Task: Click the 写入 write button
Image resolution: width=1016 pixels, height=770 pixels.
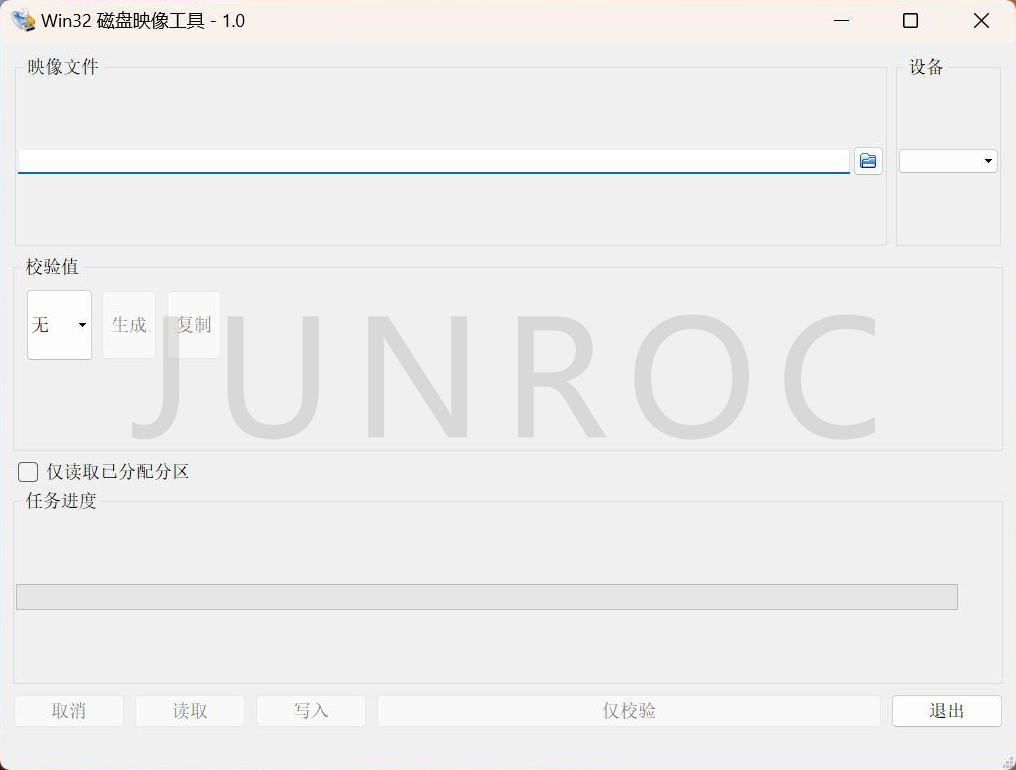Action: coord(311,711)
